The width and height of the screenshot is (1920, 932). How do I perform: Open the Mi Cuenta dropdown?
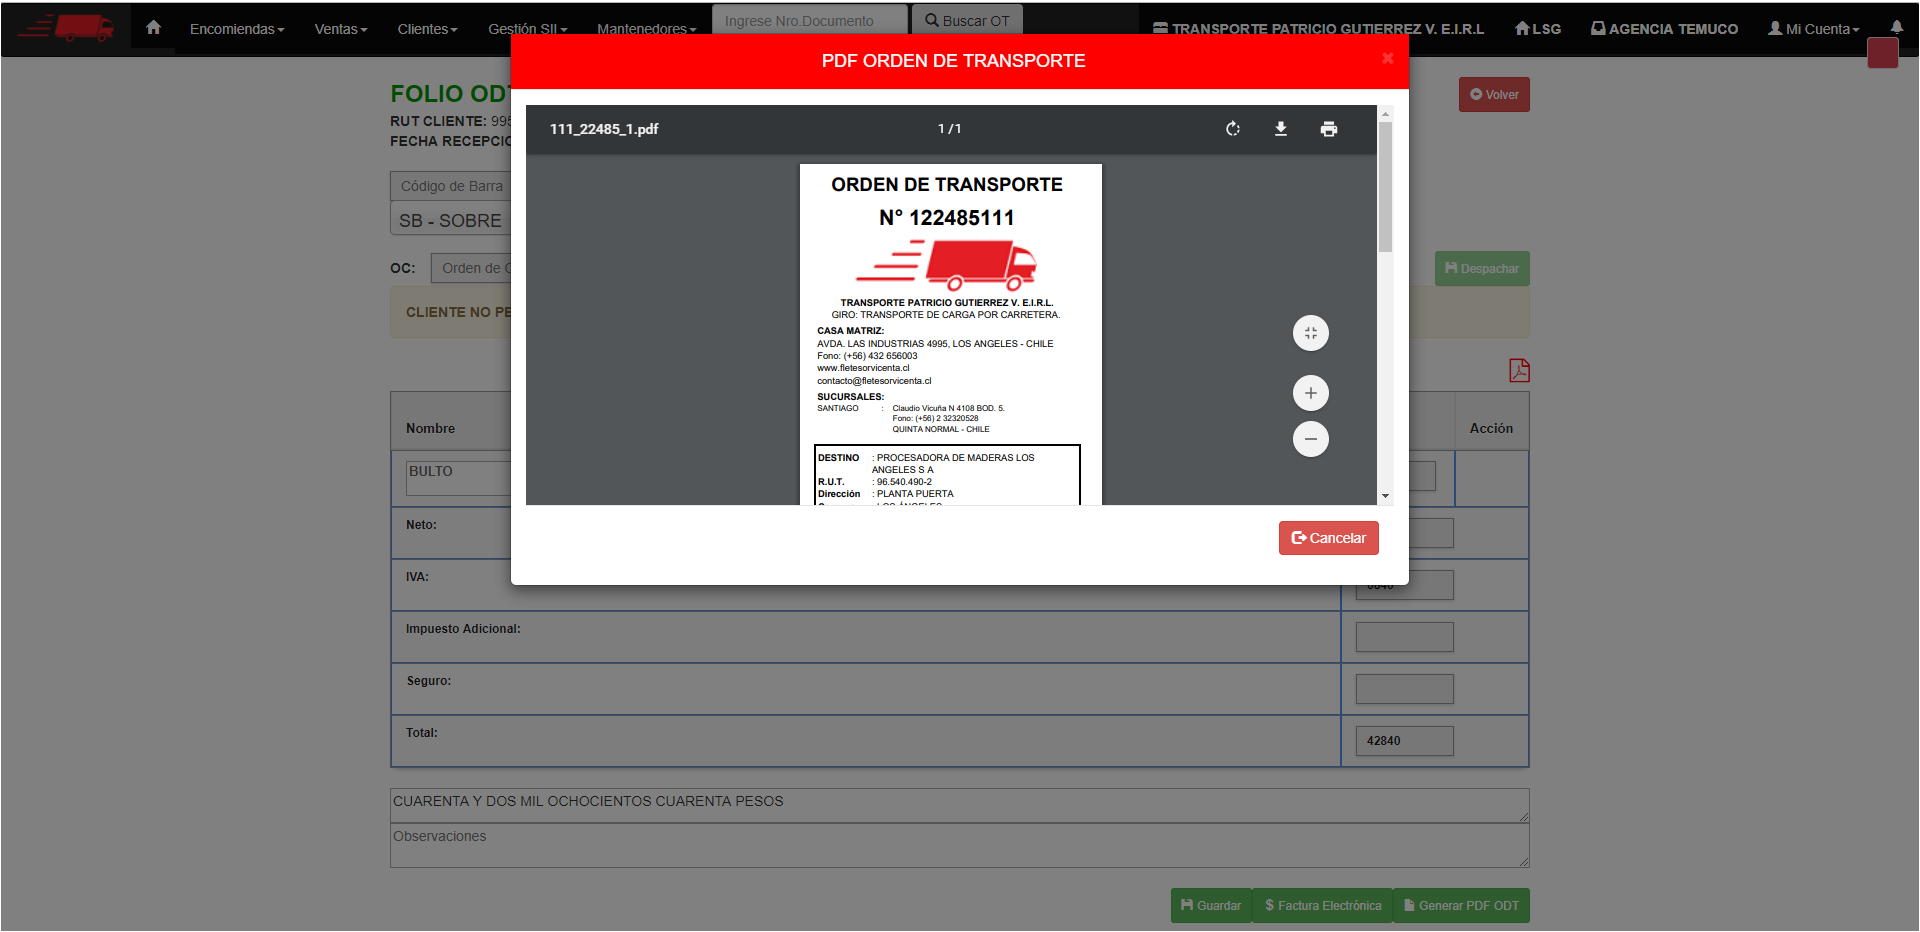click(1814, 29)
